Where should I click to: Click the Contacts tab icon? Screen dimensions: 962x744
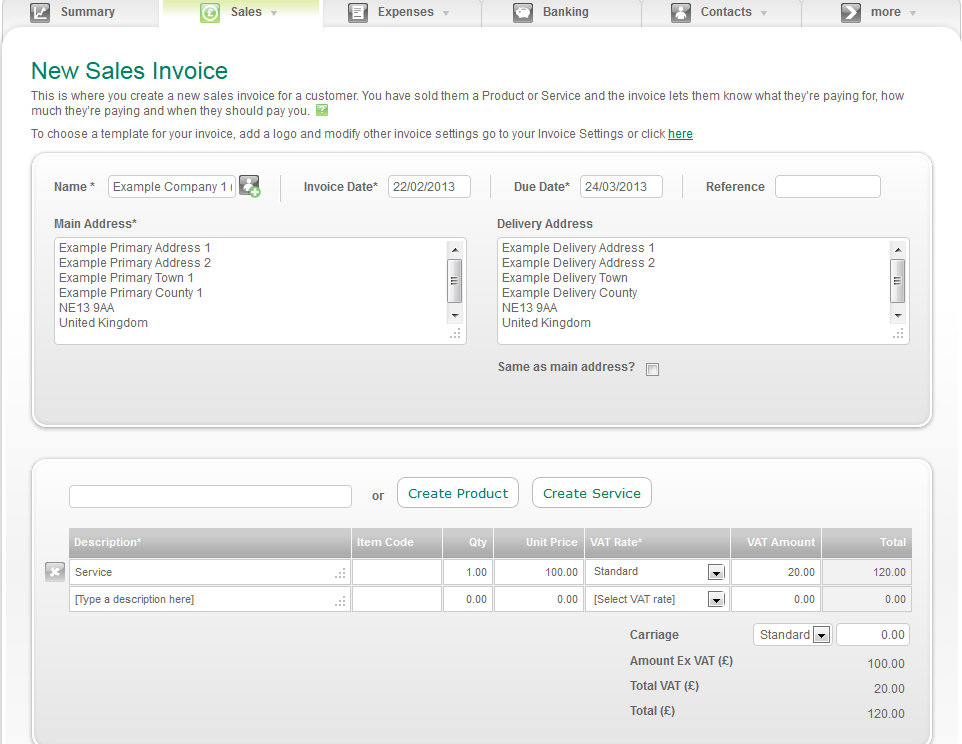click(x=681, y=12)
